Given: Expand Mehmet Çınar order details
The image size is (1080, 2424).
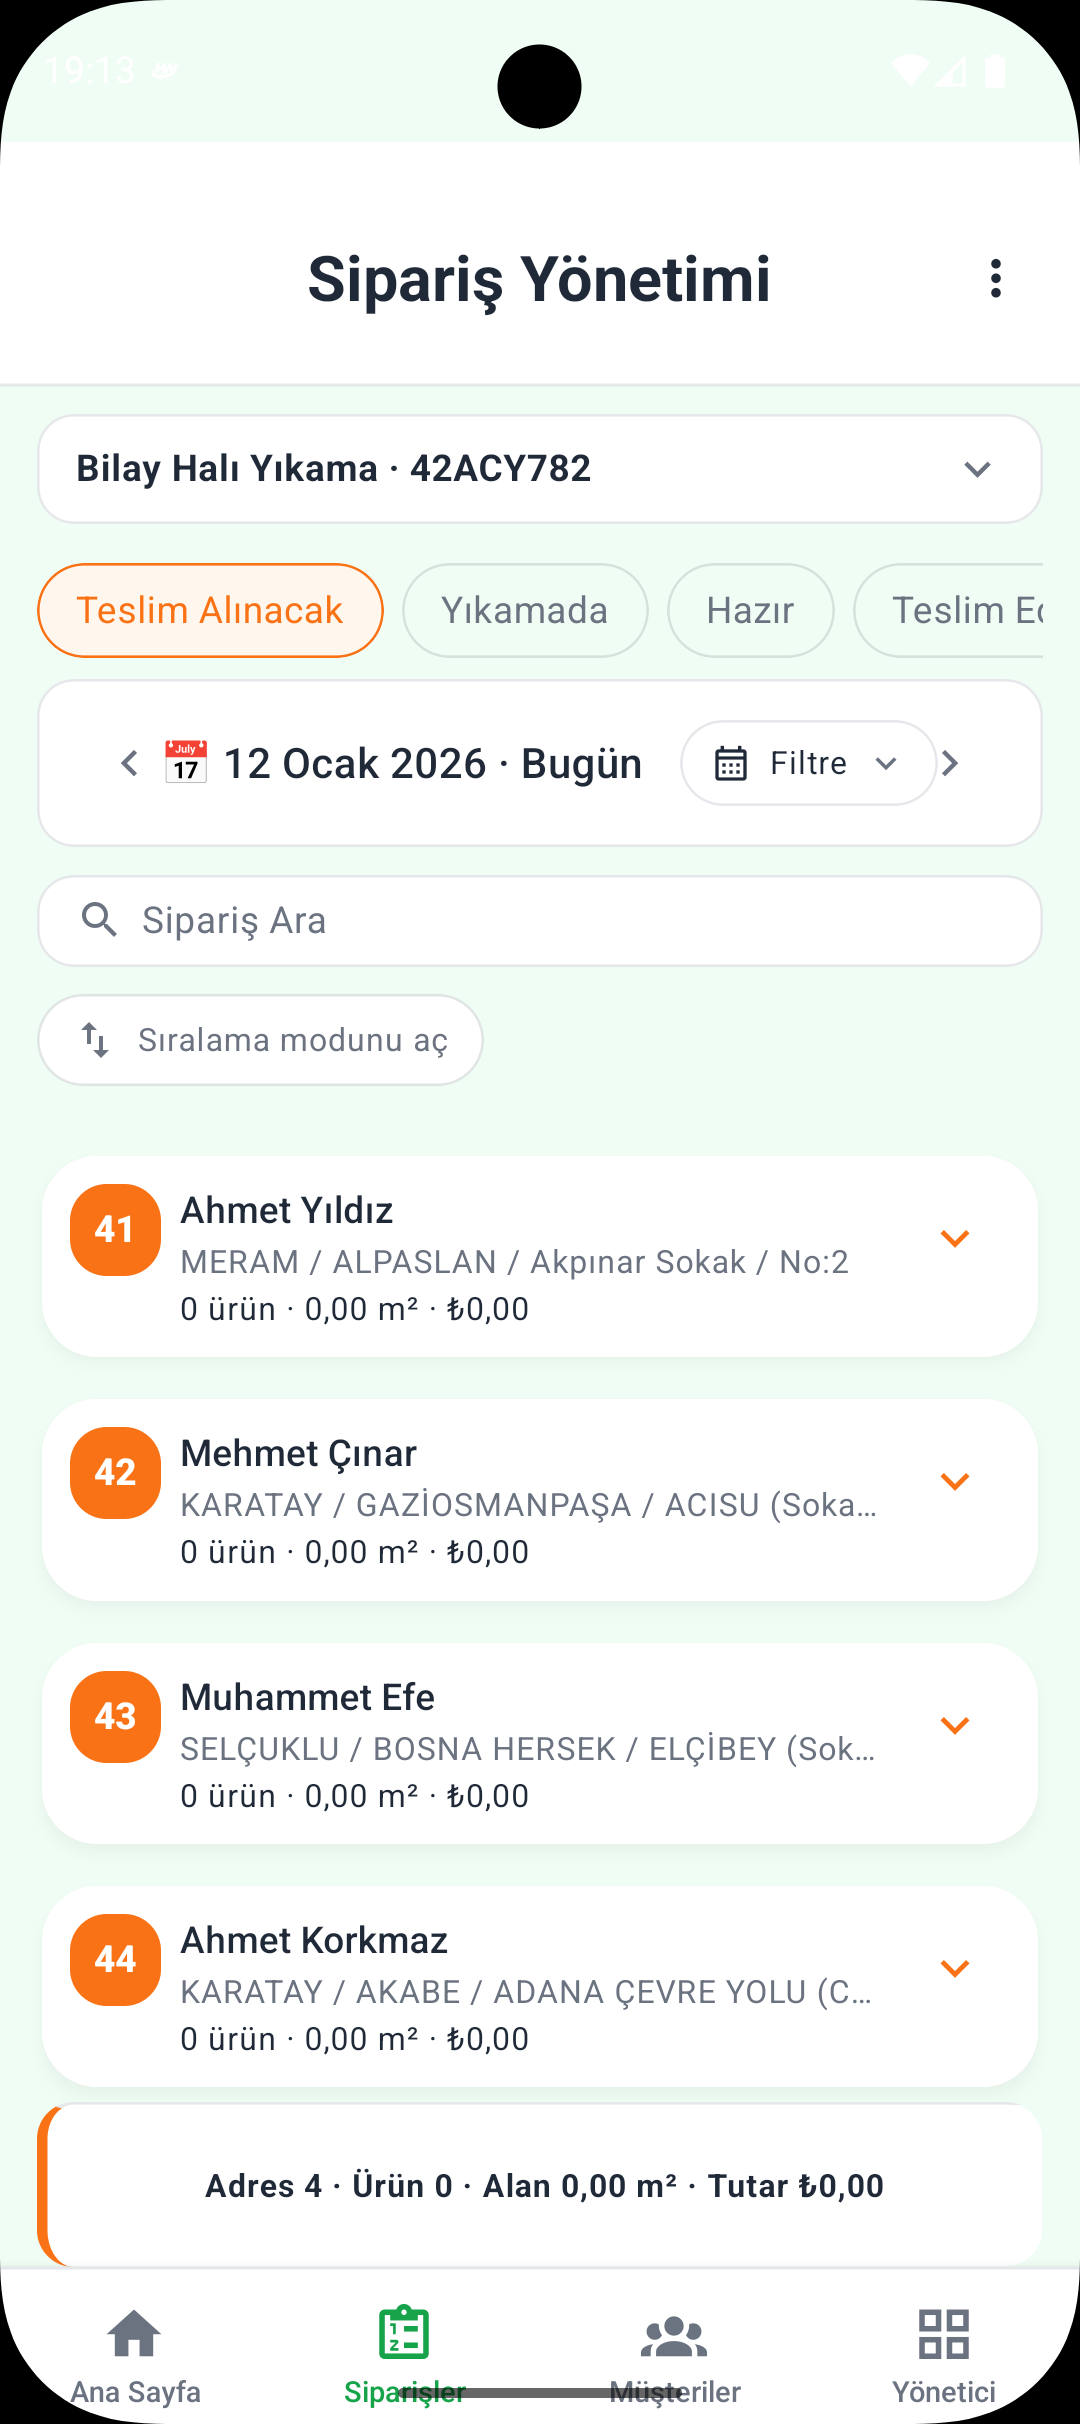Looking at the screenshot, I should coord(955,1482).
